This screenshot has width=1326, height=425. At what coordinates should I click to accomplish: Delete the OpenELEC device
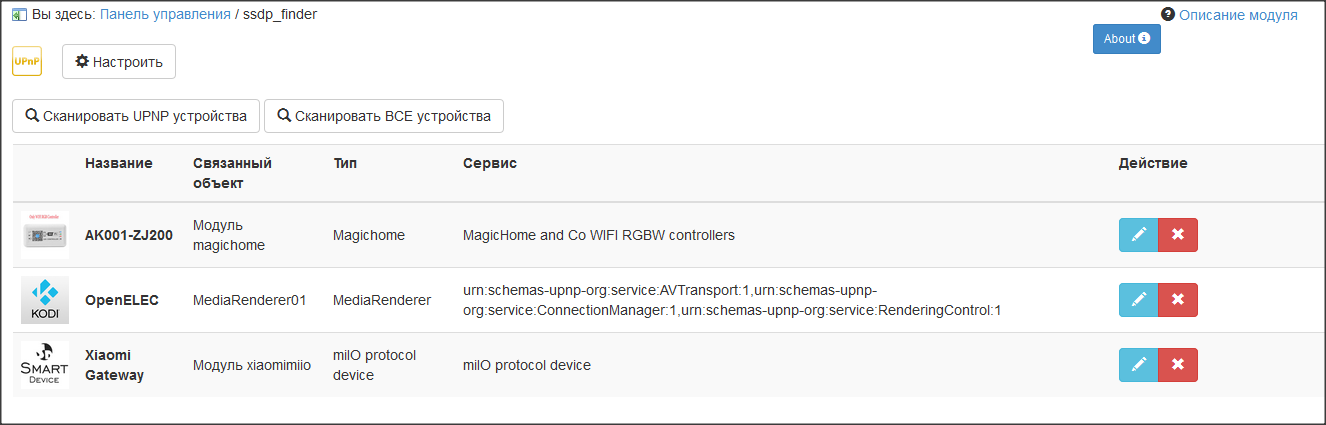[x=1177, y=300]
